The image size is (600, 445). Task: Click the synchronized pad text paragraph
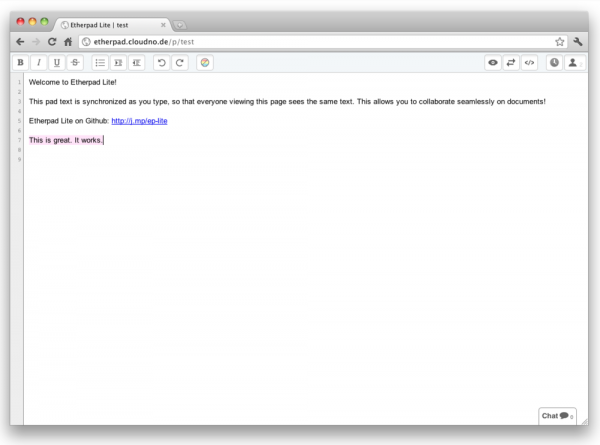[x=287, y=101]
